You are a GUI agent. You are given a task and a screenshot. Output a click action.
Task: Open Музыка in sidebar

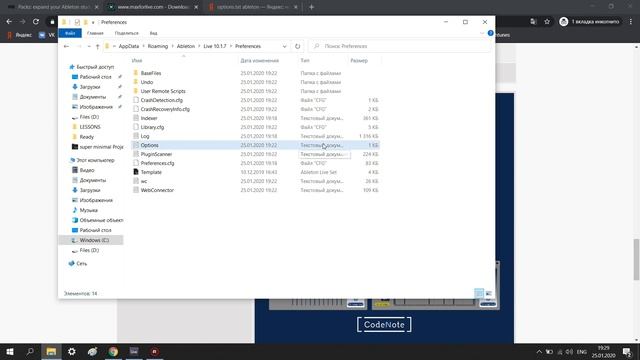(x=88, y=210)
